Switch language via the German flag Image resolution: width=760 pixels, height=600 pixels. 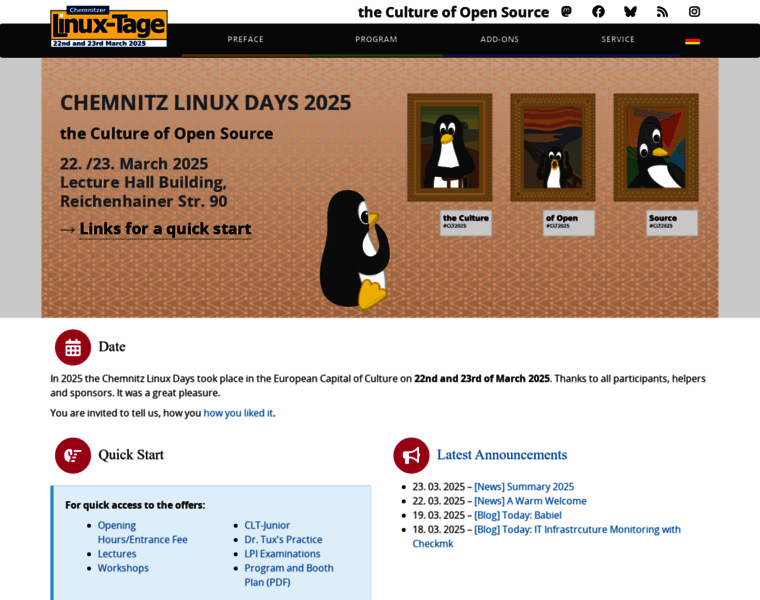click(x=692, y=41)
